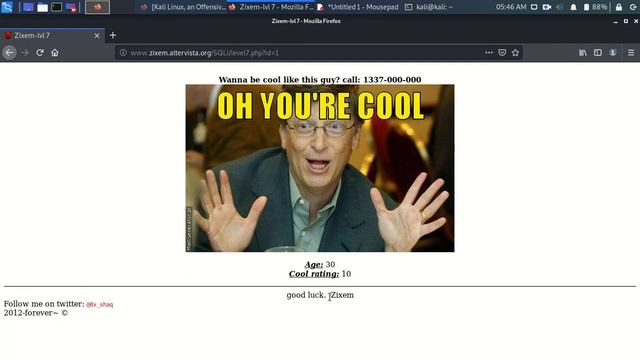Reload the current page

click(40, 53)
